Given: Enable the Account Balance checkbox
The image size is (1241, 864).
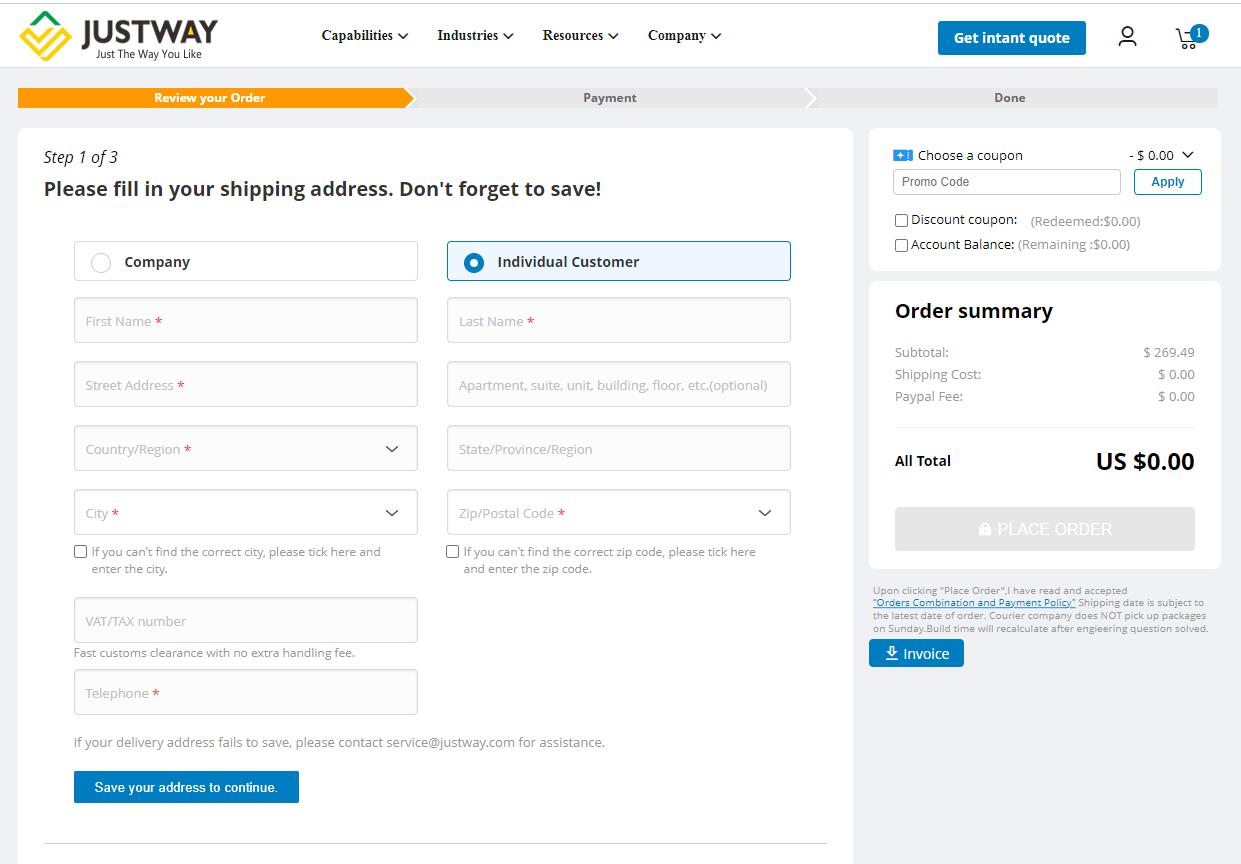Looking at the screenshot, I should tap(901, 245).
